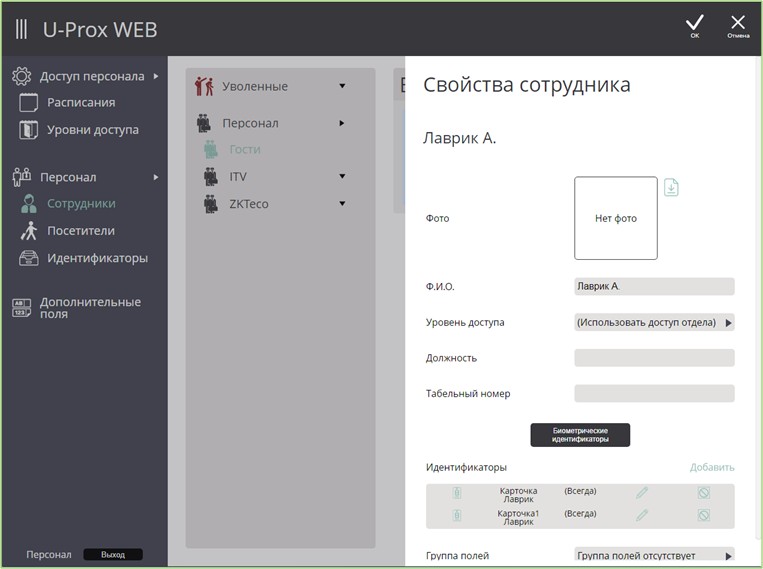
Task: Click the Cancel (Отмена) X icon
Action: click(738, 22)
